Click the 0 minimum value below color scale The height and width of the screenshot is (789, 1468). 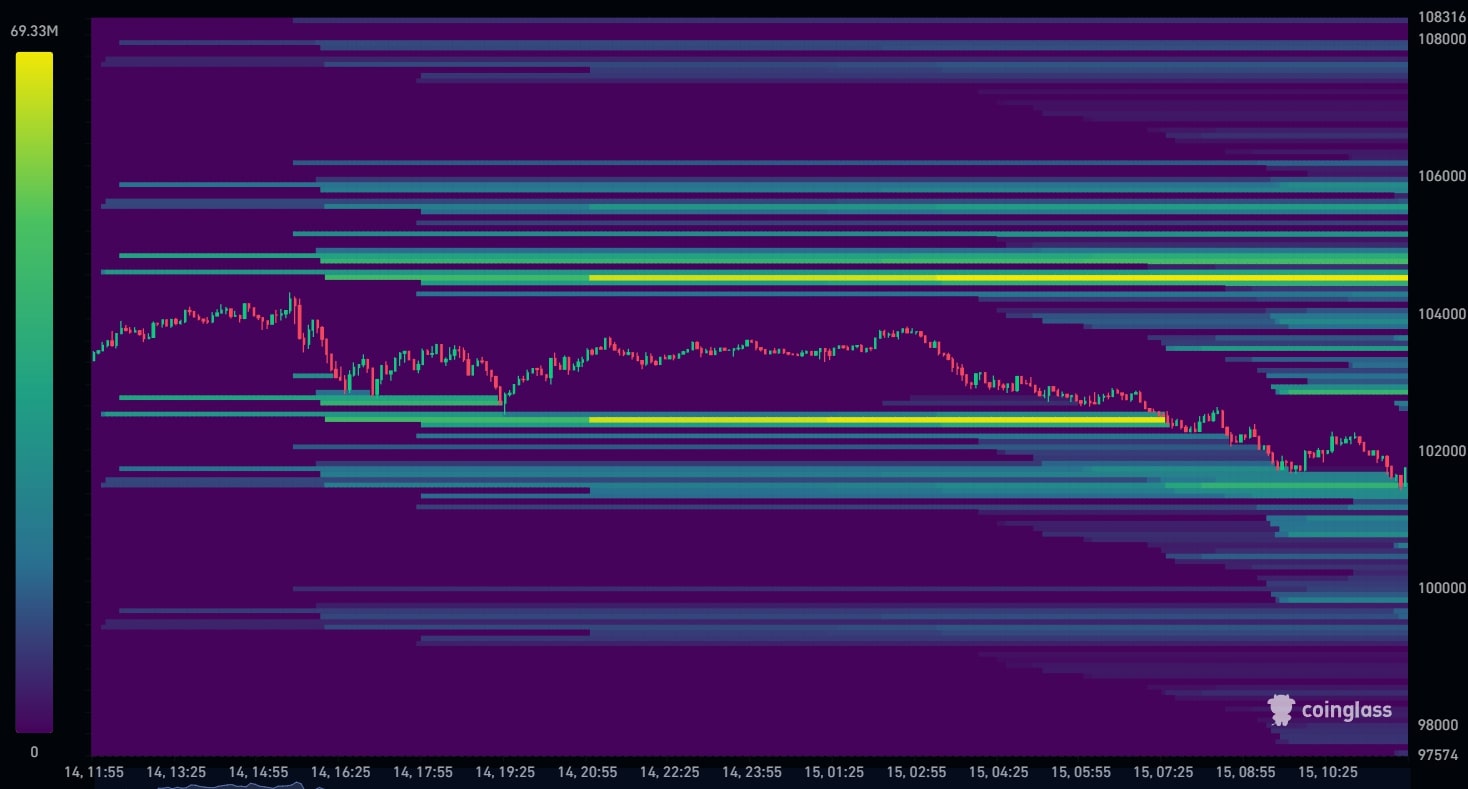tap(34, 752)
